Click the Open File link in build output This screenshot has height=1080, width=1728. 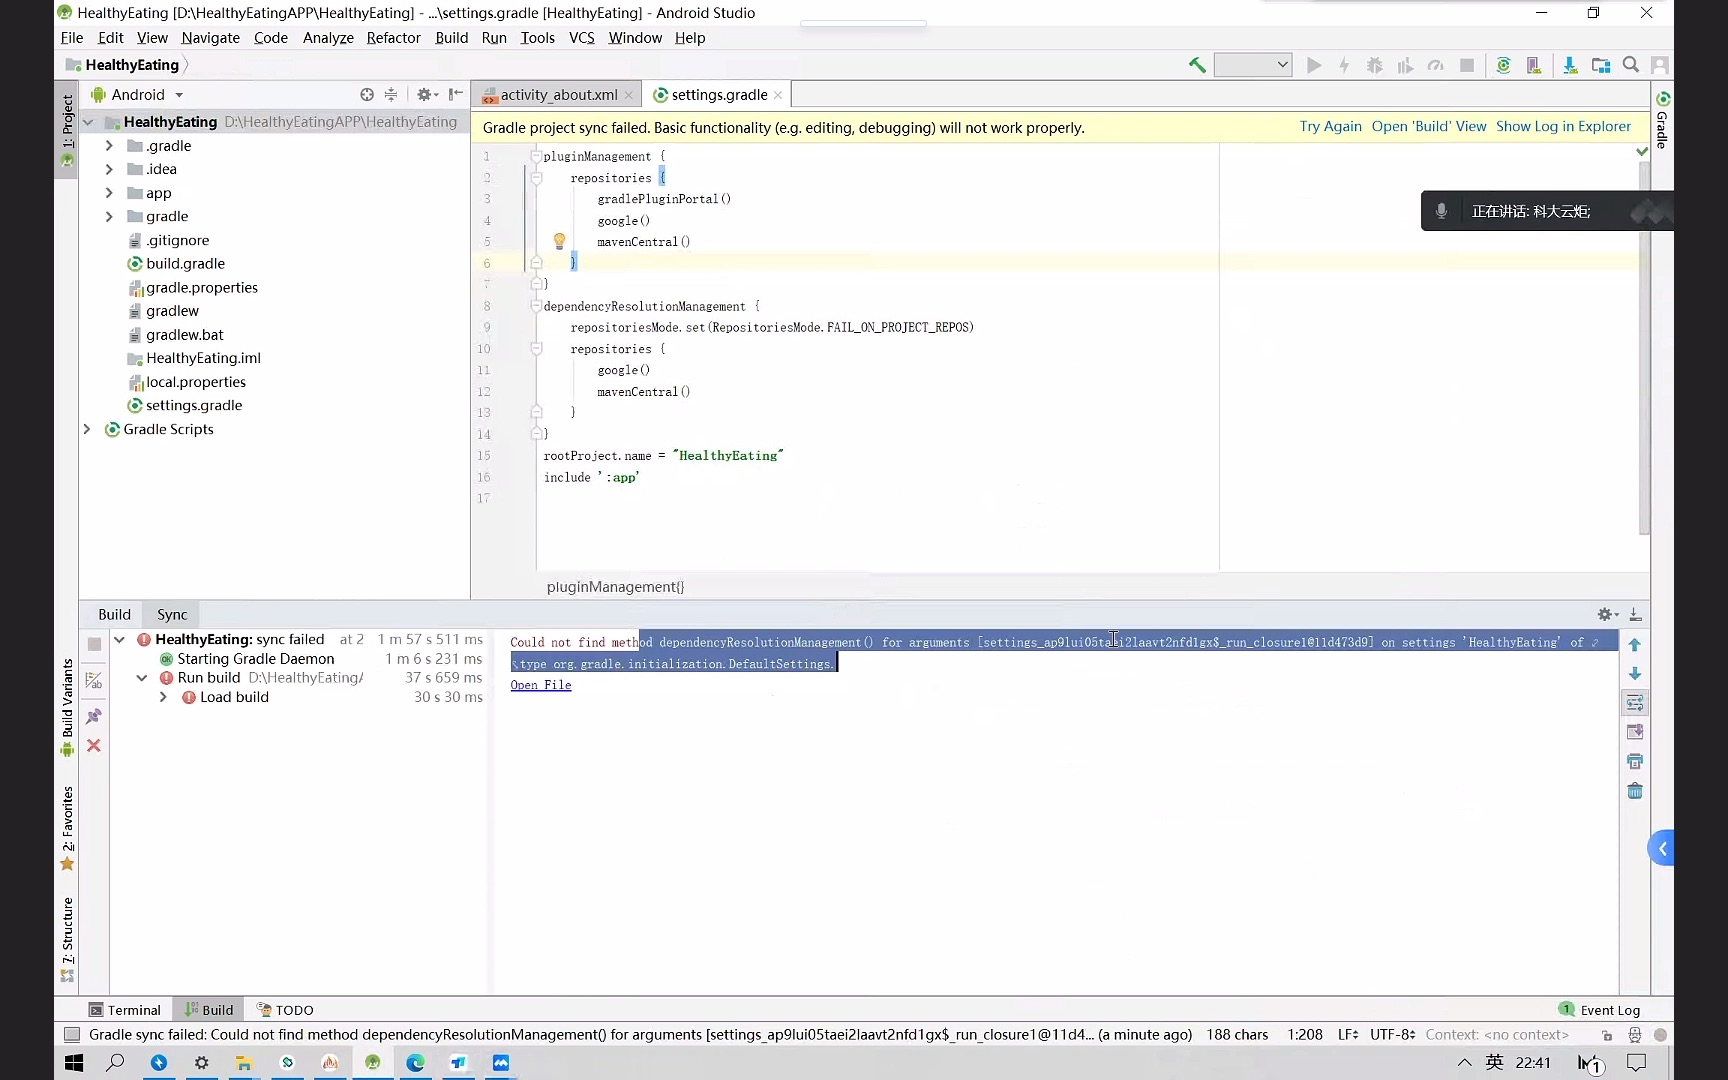pos(541,685)
